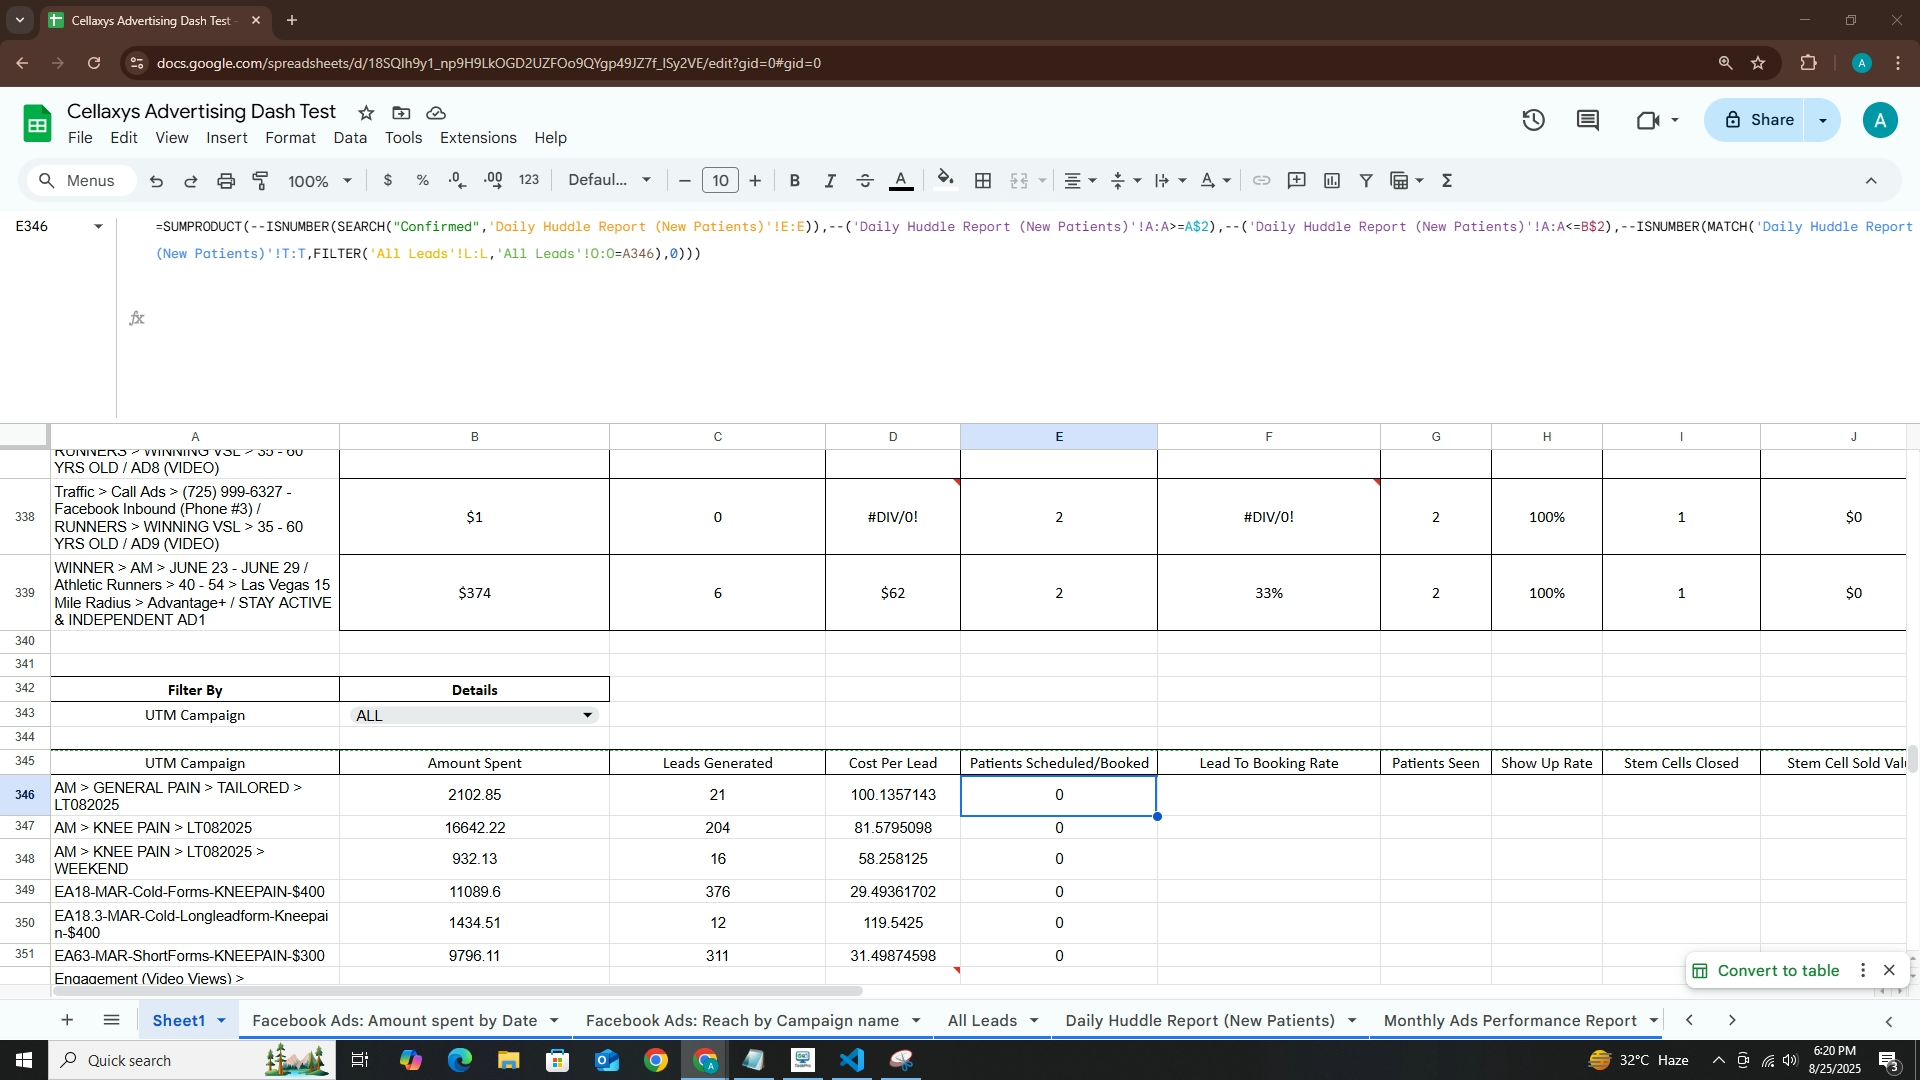Click the insert chart icon
Viewport: 1920px width, 1080px height.
tap(1331, 181)
